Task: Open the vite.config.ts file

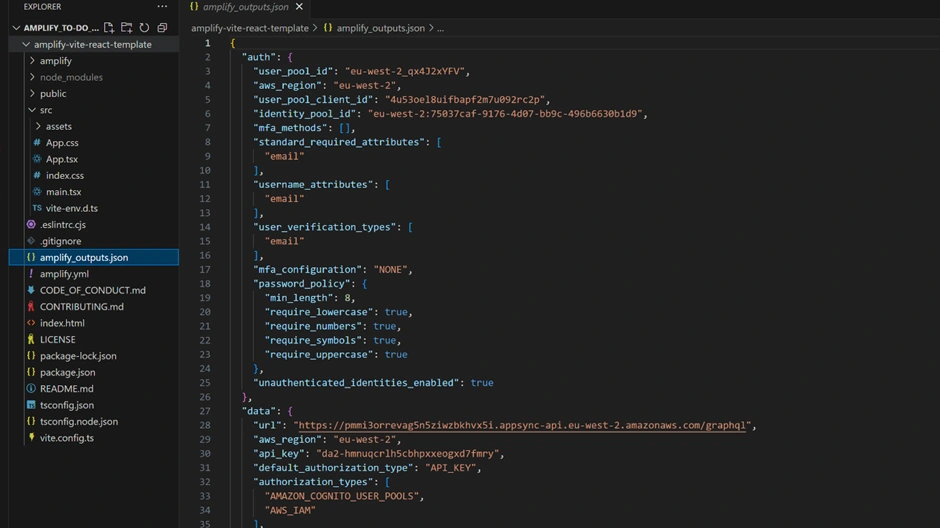Action: point(66,438)
